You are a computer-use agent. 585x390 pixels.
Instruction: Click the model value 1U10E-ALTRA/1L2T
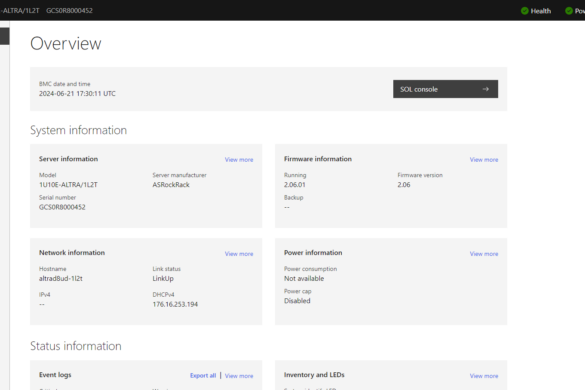68,185
